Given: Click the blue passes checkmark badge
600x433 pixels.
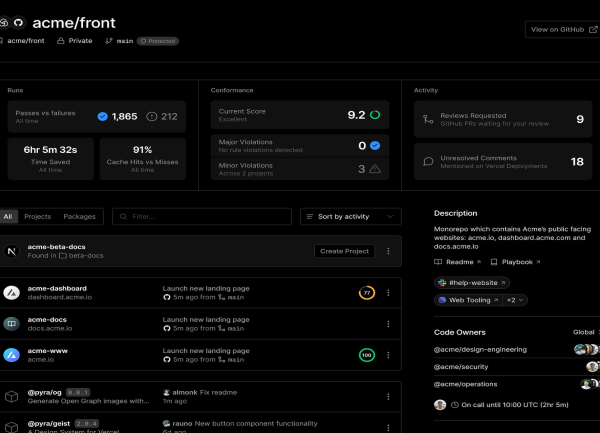Looking at the screenshot, I should (102, 116).
